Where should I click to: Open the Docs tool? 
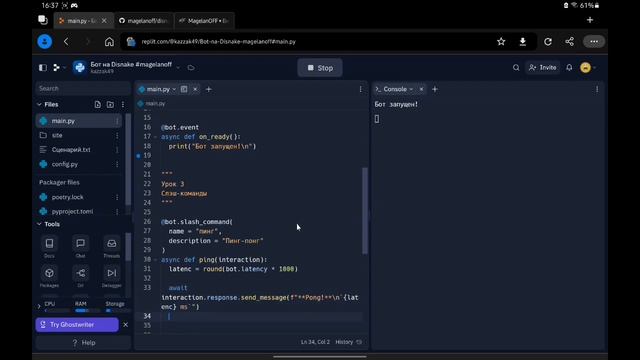point(49,247)
